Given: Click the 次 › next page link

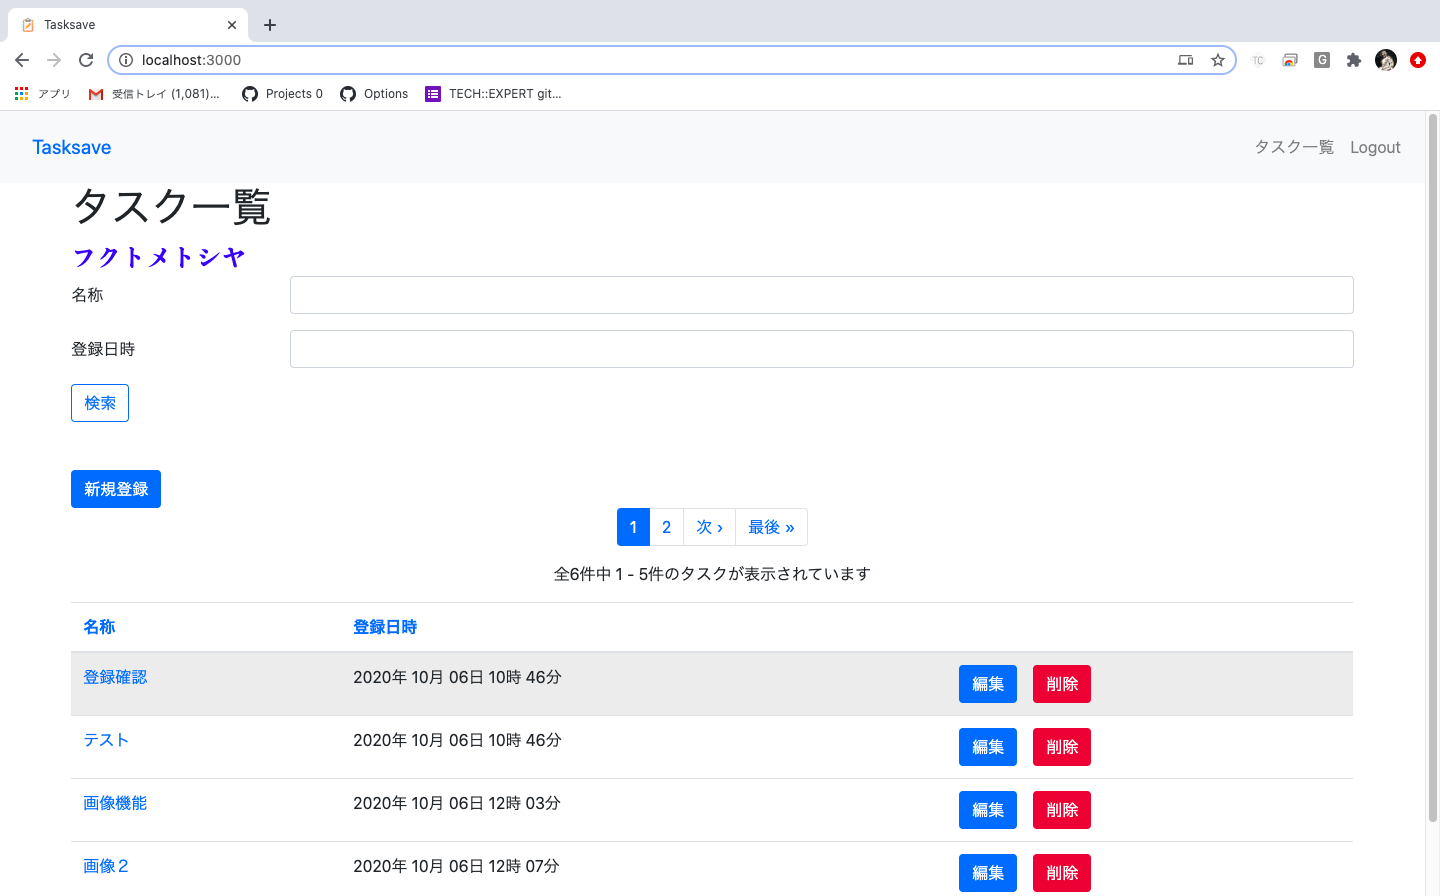Looking at the screenshot, I should tap(710, 527).
